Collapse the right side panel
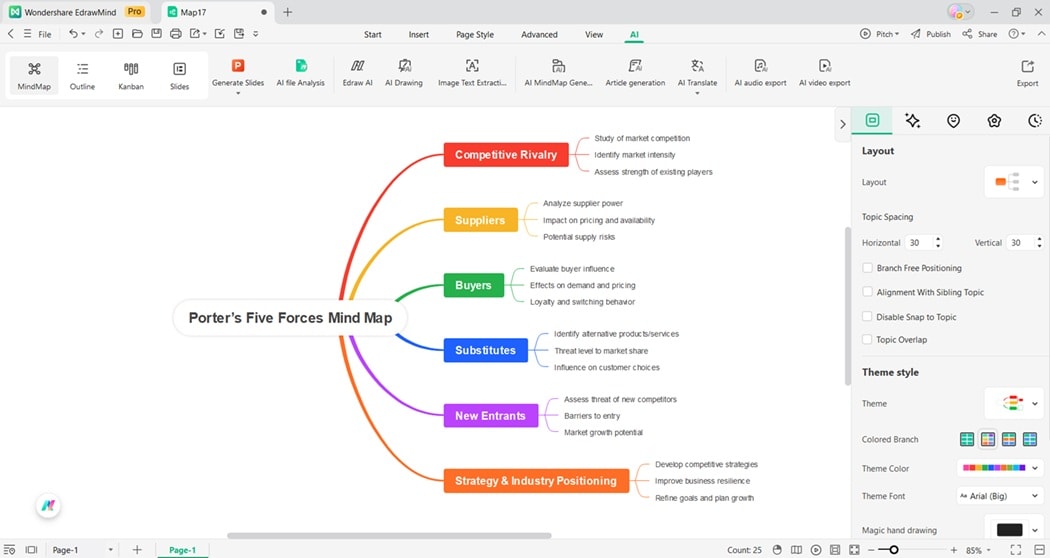Screen dimensions: 1050x558 tap(842, 124)
